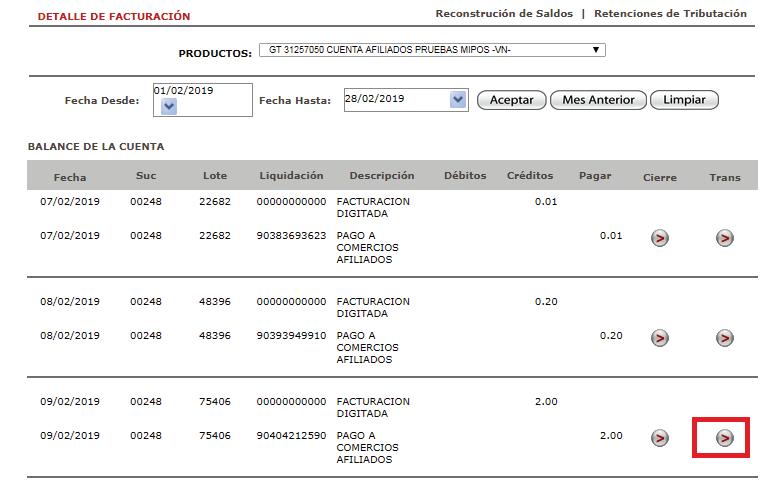Open Trans arrow for liquidación 90383693623
The image size is (763, 480).
pos(725,238)
